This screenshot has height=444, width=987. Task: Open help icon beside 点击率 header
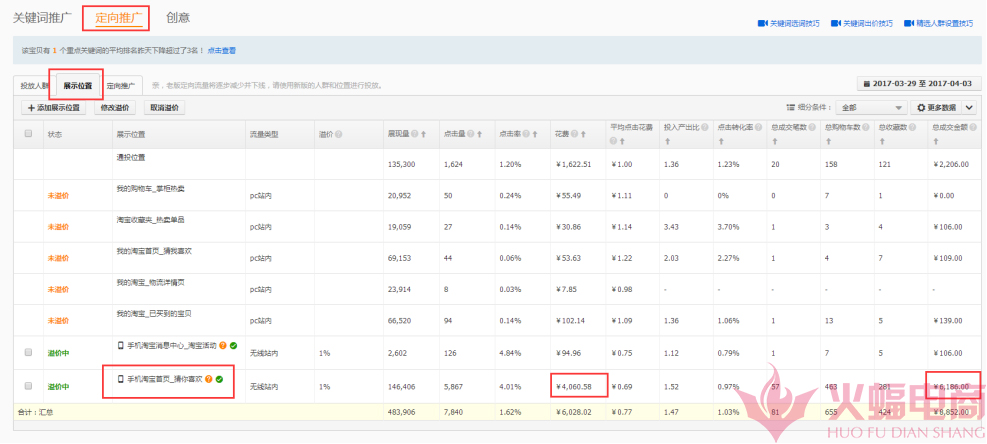525,134
